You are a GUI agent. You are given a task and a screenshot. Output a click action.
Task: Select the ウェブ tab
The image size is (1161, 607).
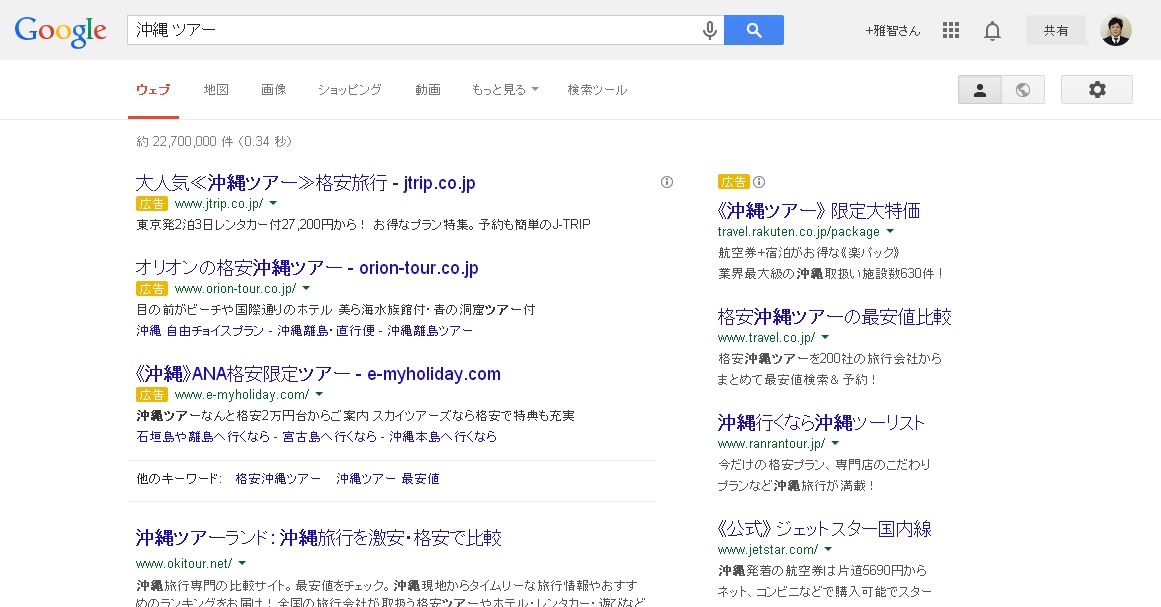pyautogui.click(x=153, y=90)
